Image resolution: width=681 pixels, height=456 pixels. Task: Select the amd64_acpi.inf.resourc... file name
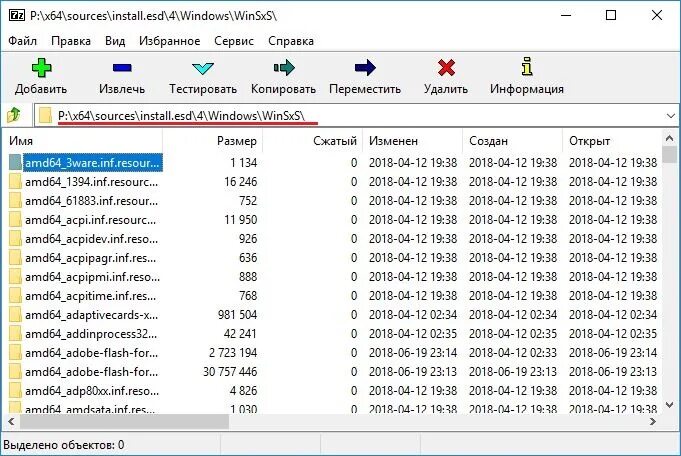tap(90, 220)
